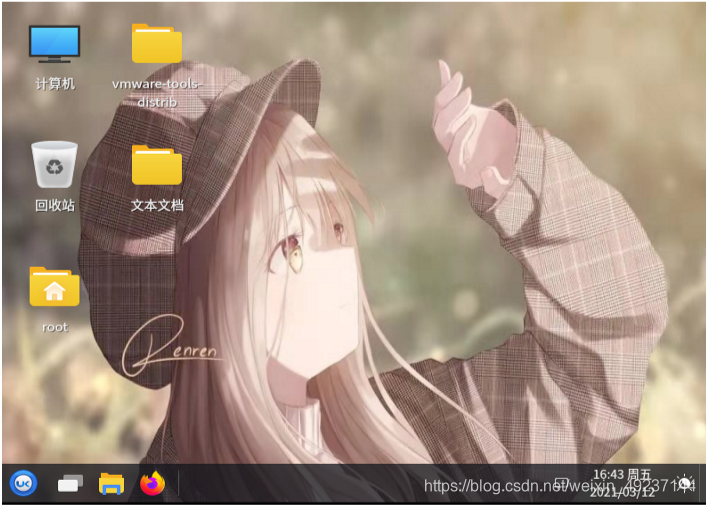Click the keyboard input method tray icon
706x505 pixels.
tap(561, 483)
